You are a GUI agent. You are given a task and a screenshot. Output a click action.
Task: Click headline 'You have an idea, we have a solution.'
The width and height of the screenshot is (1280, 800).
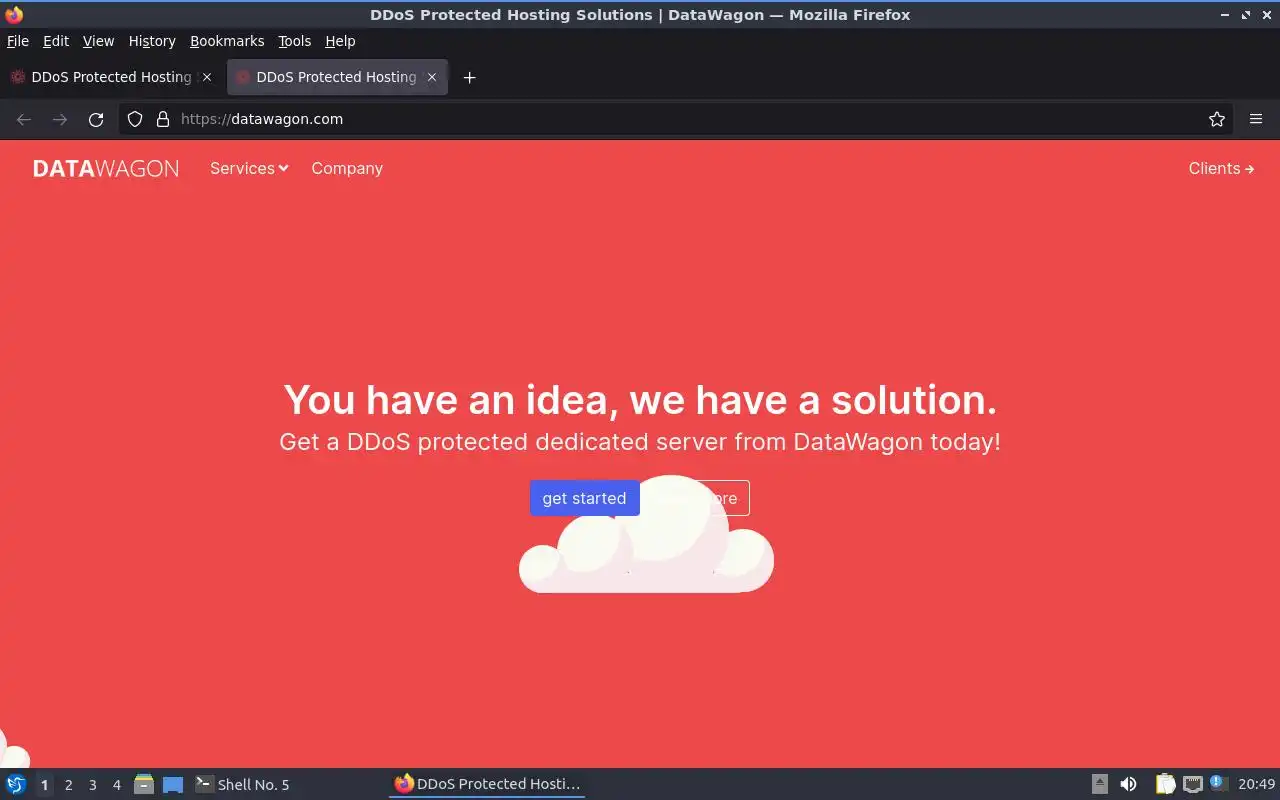640,400
